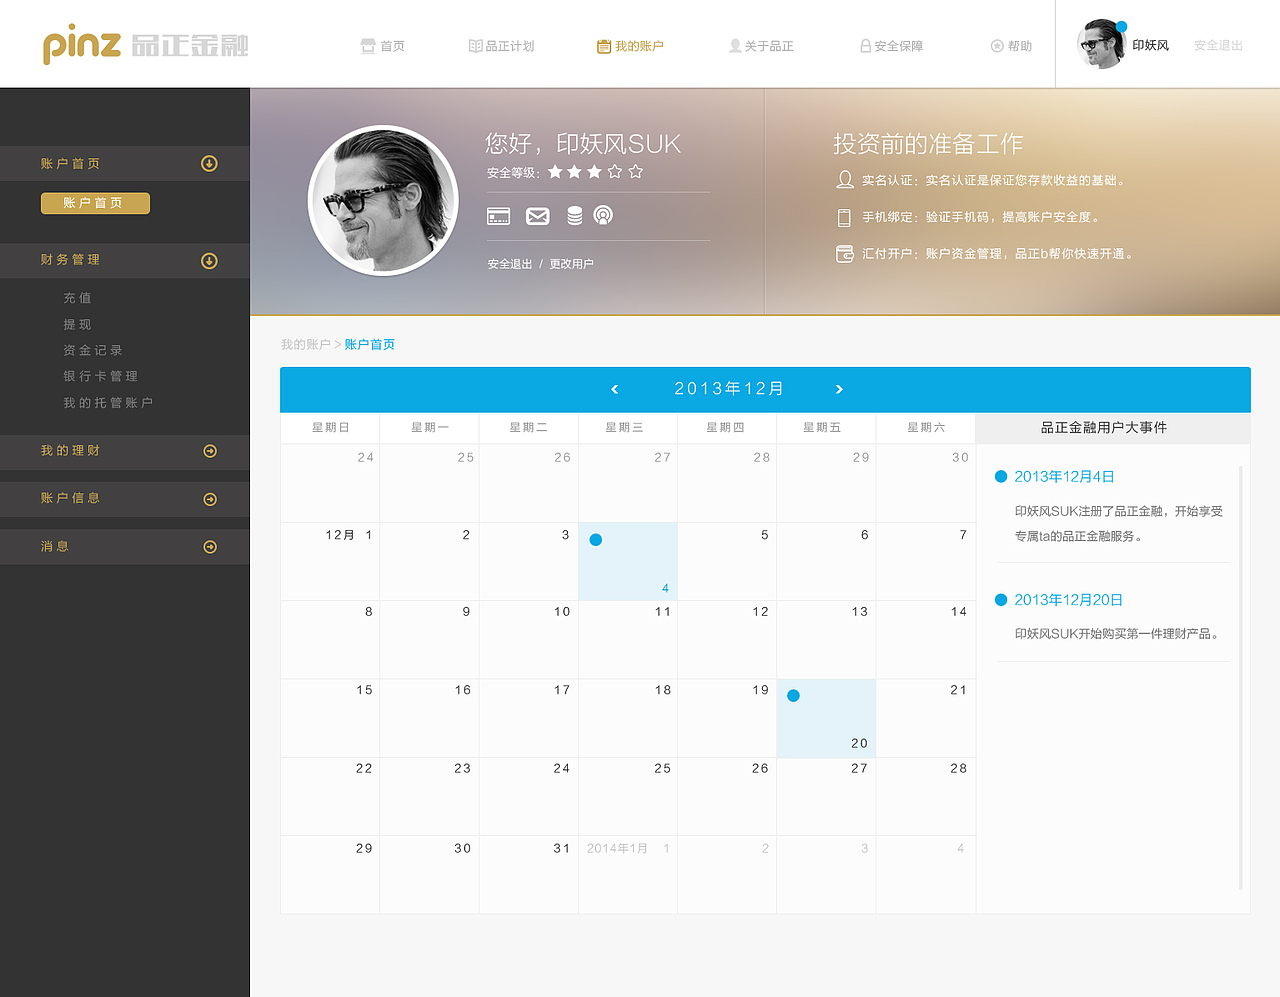Click the identity badge icon in profile

603,216
